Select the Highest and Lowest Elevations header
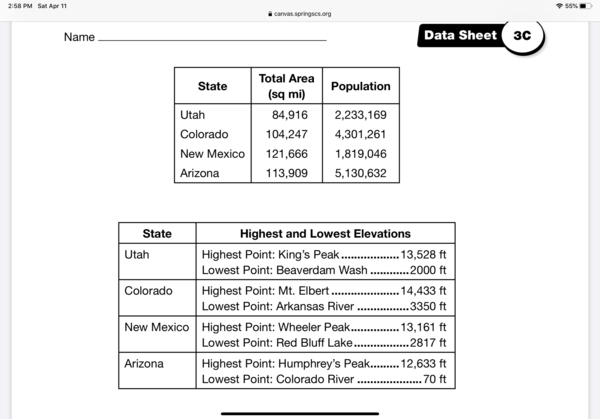The height and width of the screenshot is (419, 600). 325,233
